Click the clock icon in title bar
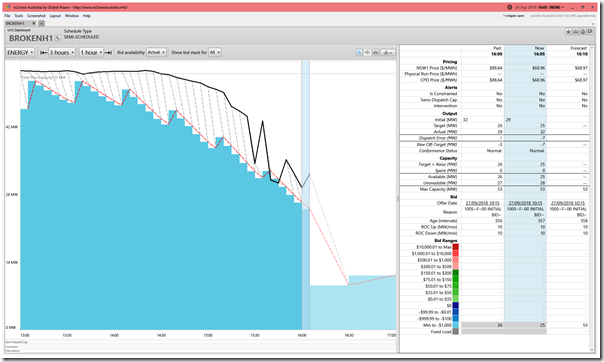The image size is (604, 362). coord(510,7)
